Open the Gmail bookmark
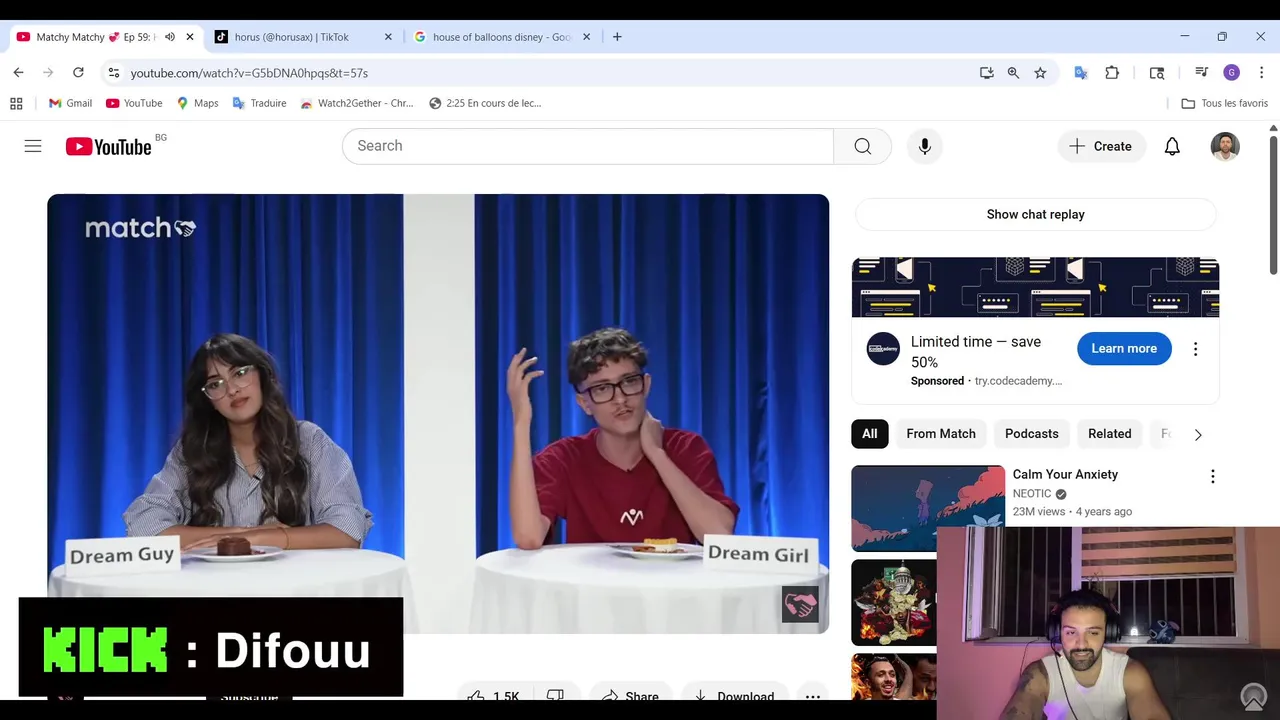 (70, 103)
